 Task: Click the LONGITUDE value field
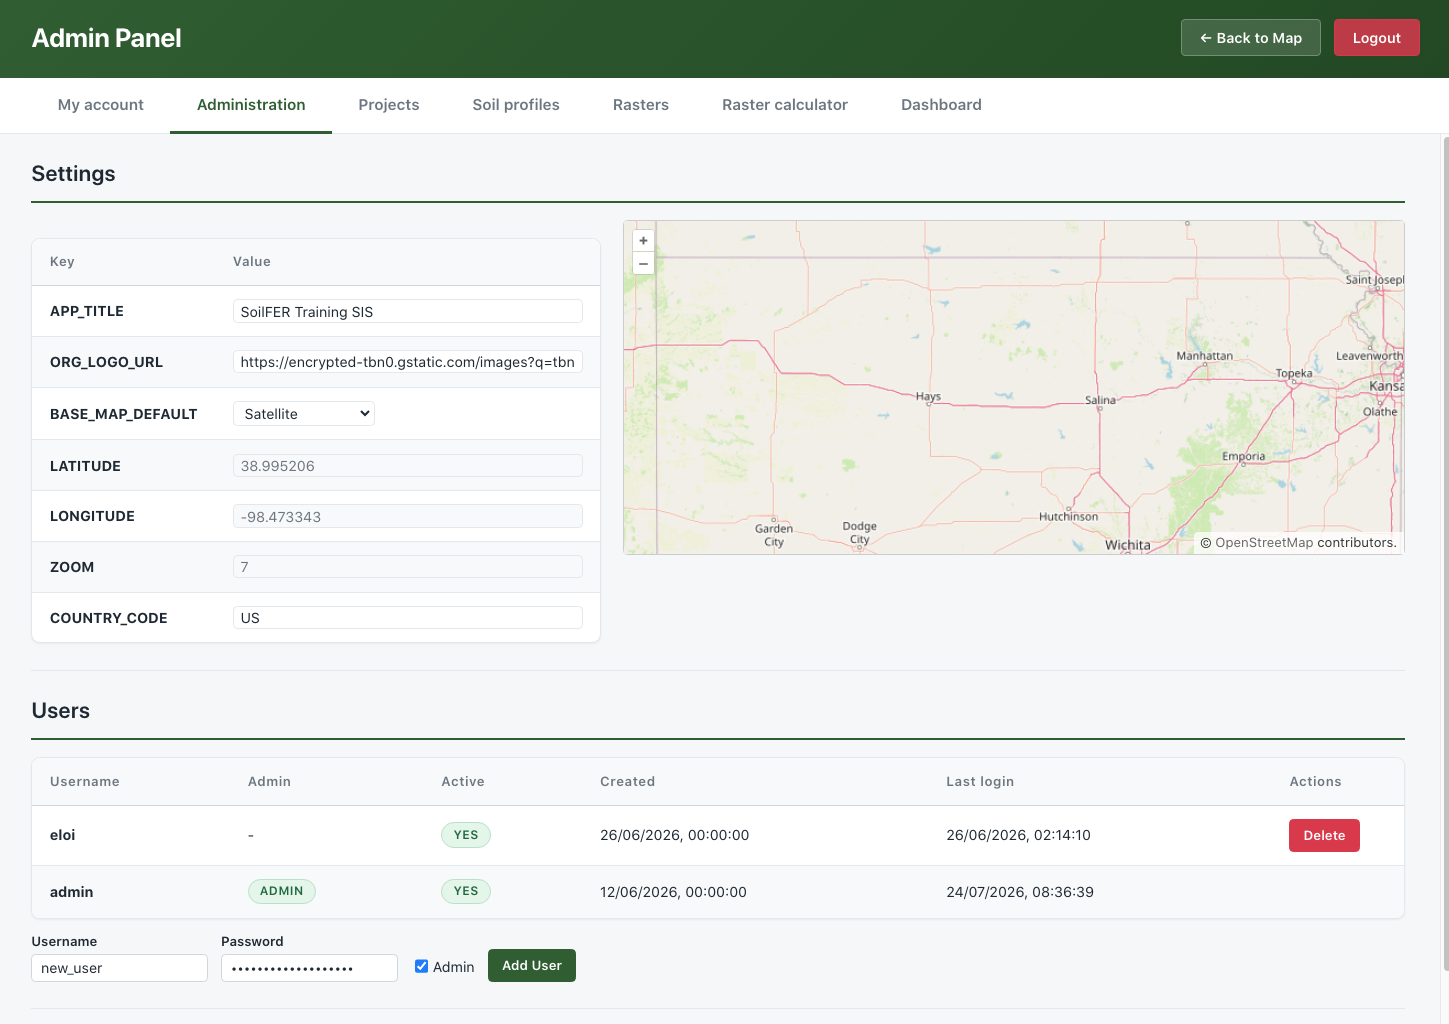408,517
